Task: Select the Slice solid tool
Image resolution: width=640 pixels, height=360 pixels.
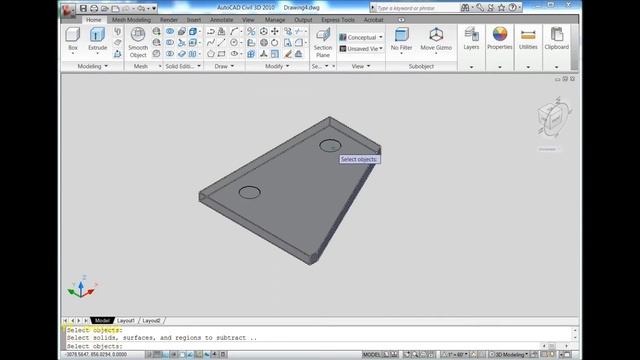Action: coord(182,42)
